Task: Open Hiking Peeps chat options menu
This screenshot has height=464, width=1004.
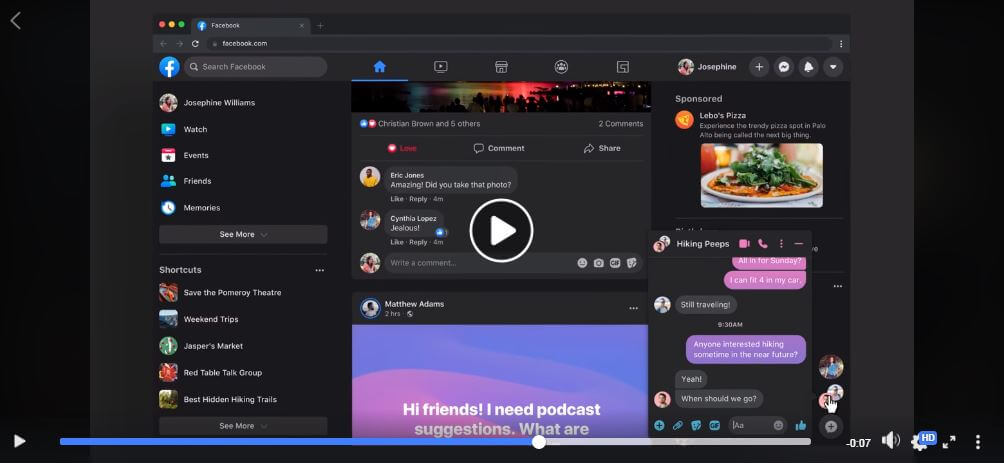Action: point(781,244)
